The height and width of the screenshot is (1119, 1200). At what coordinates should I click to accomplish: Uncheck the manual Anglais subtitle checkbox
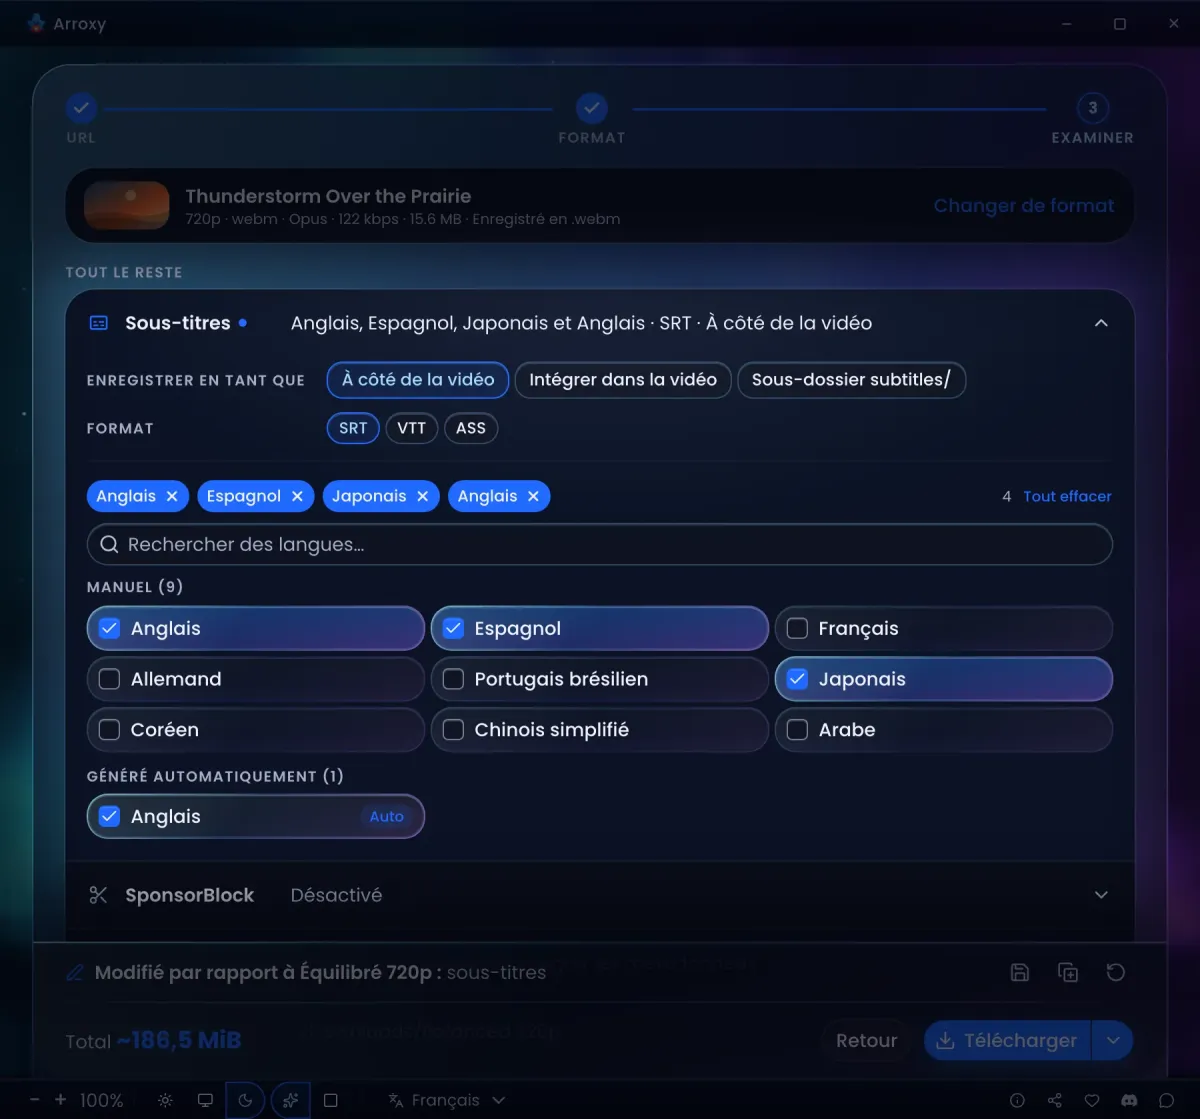[x=110, y=628]
